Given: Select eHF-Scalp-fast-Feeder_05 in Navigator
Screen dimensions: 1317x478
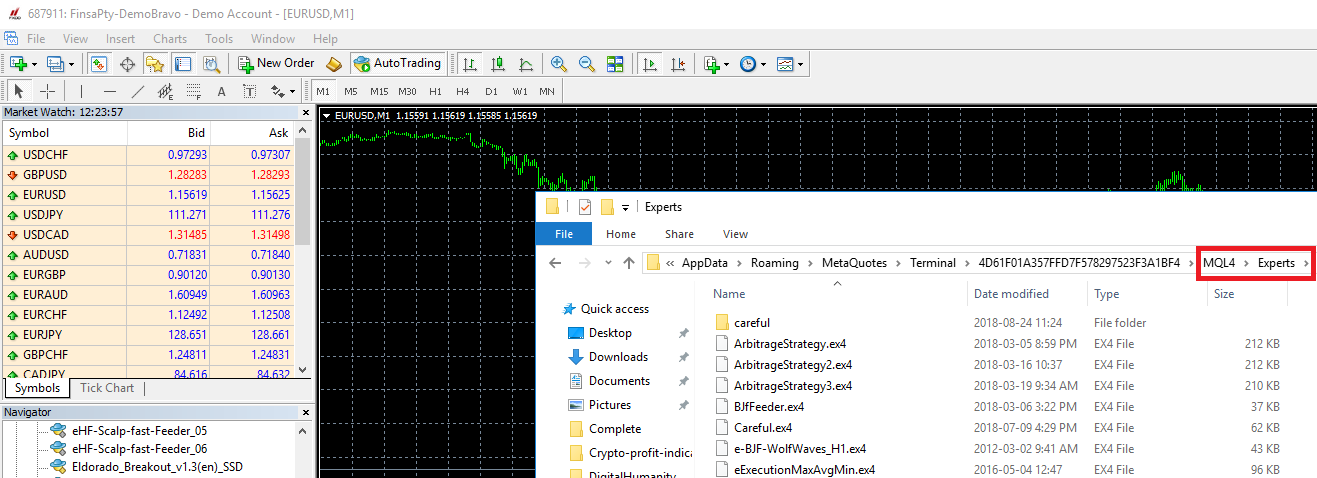Looking at the screenshot, I should pyautogui.click(x=139, y=430).
